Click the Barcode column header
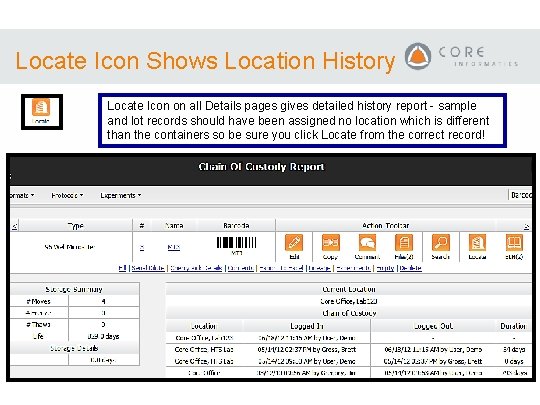The height and width of the screenshot is (405, 540). 236,226
